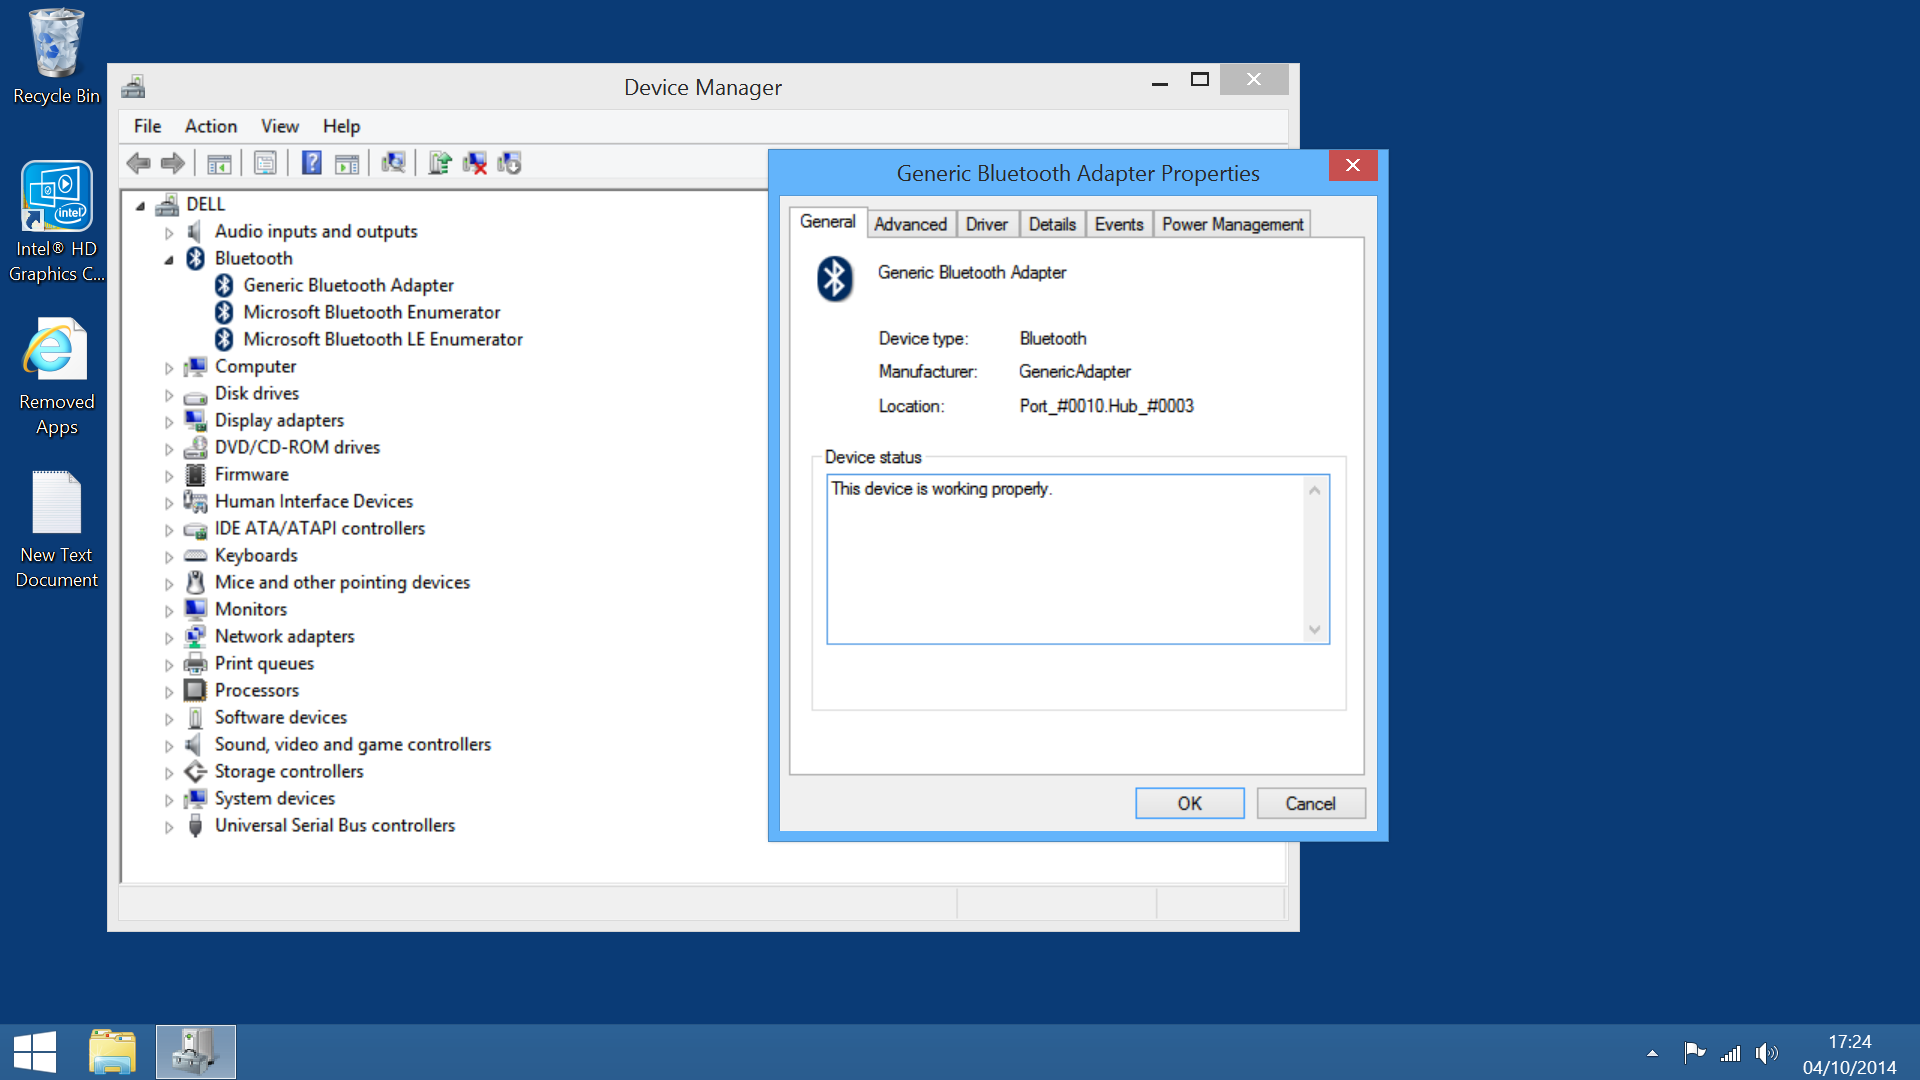This screenshot has width=1920, height=1080.
Task: Open the Power Management tab
Action: 1232,224
